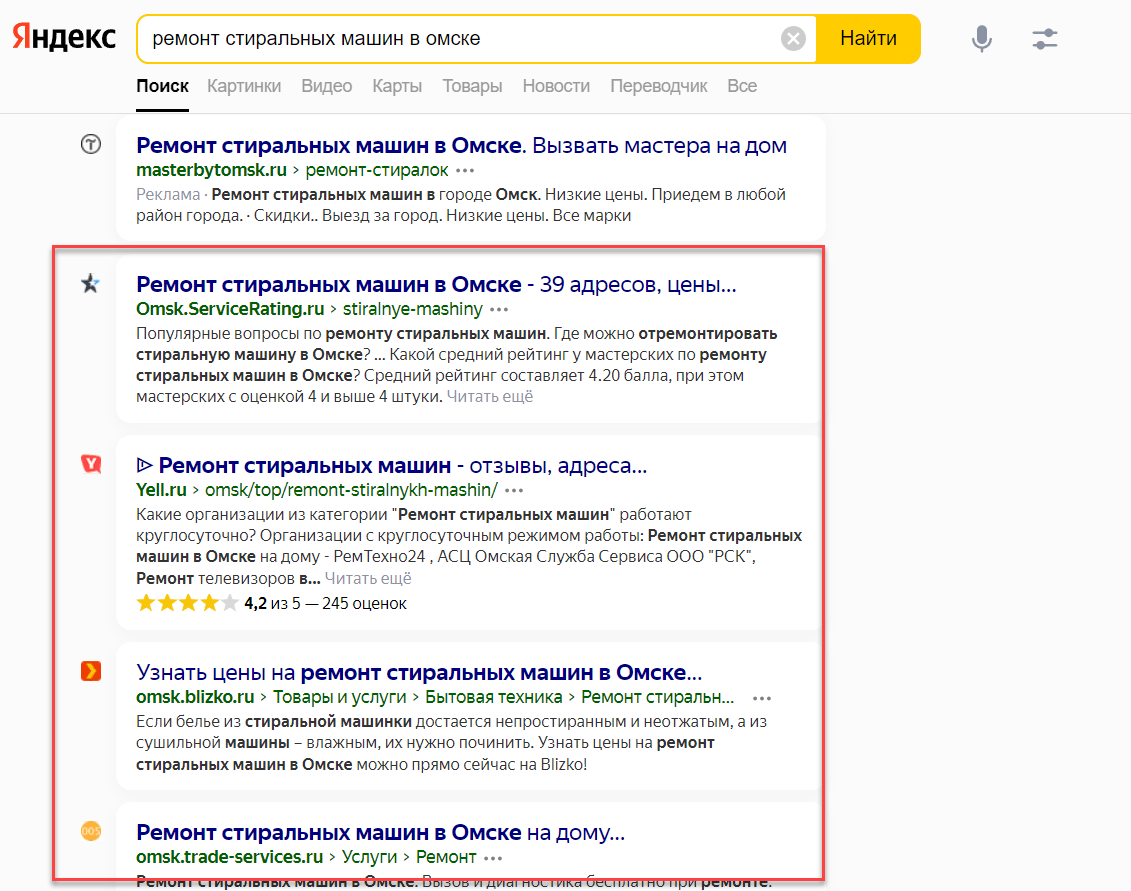Click the Yell.ru red favicon
The width and height of the screenshot is (1131, 891).
click(91, 464)
